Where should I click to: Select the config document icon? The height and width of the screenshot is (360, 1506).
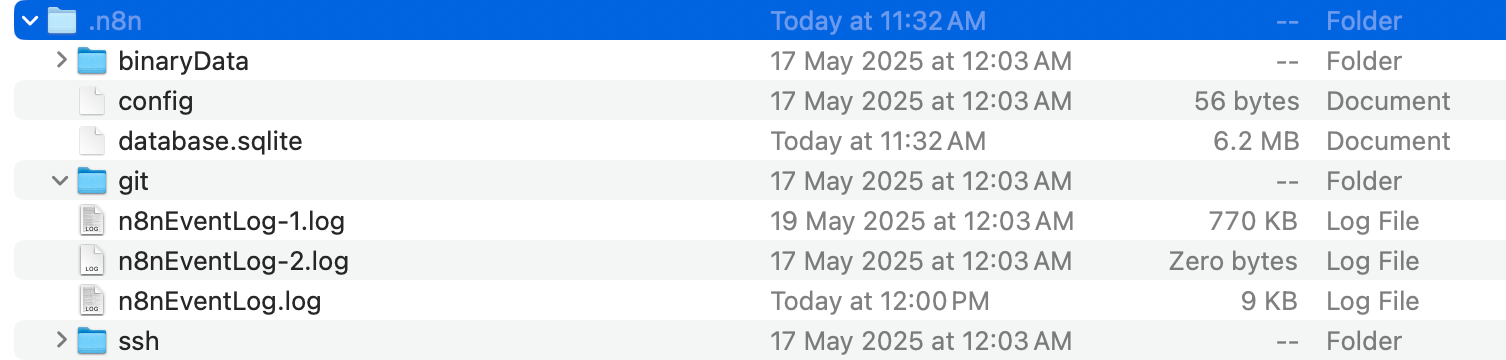[92, 101]
